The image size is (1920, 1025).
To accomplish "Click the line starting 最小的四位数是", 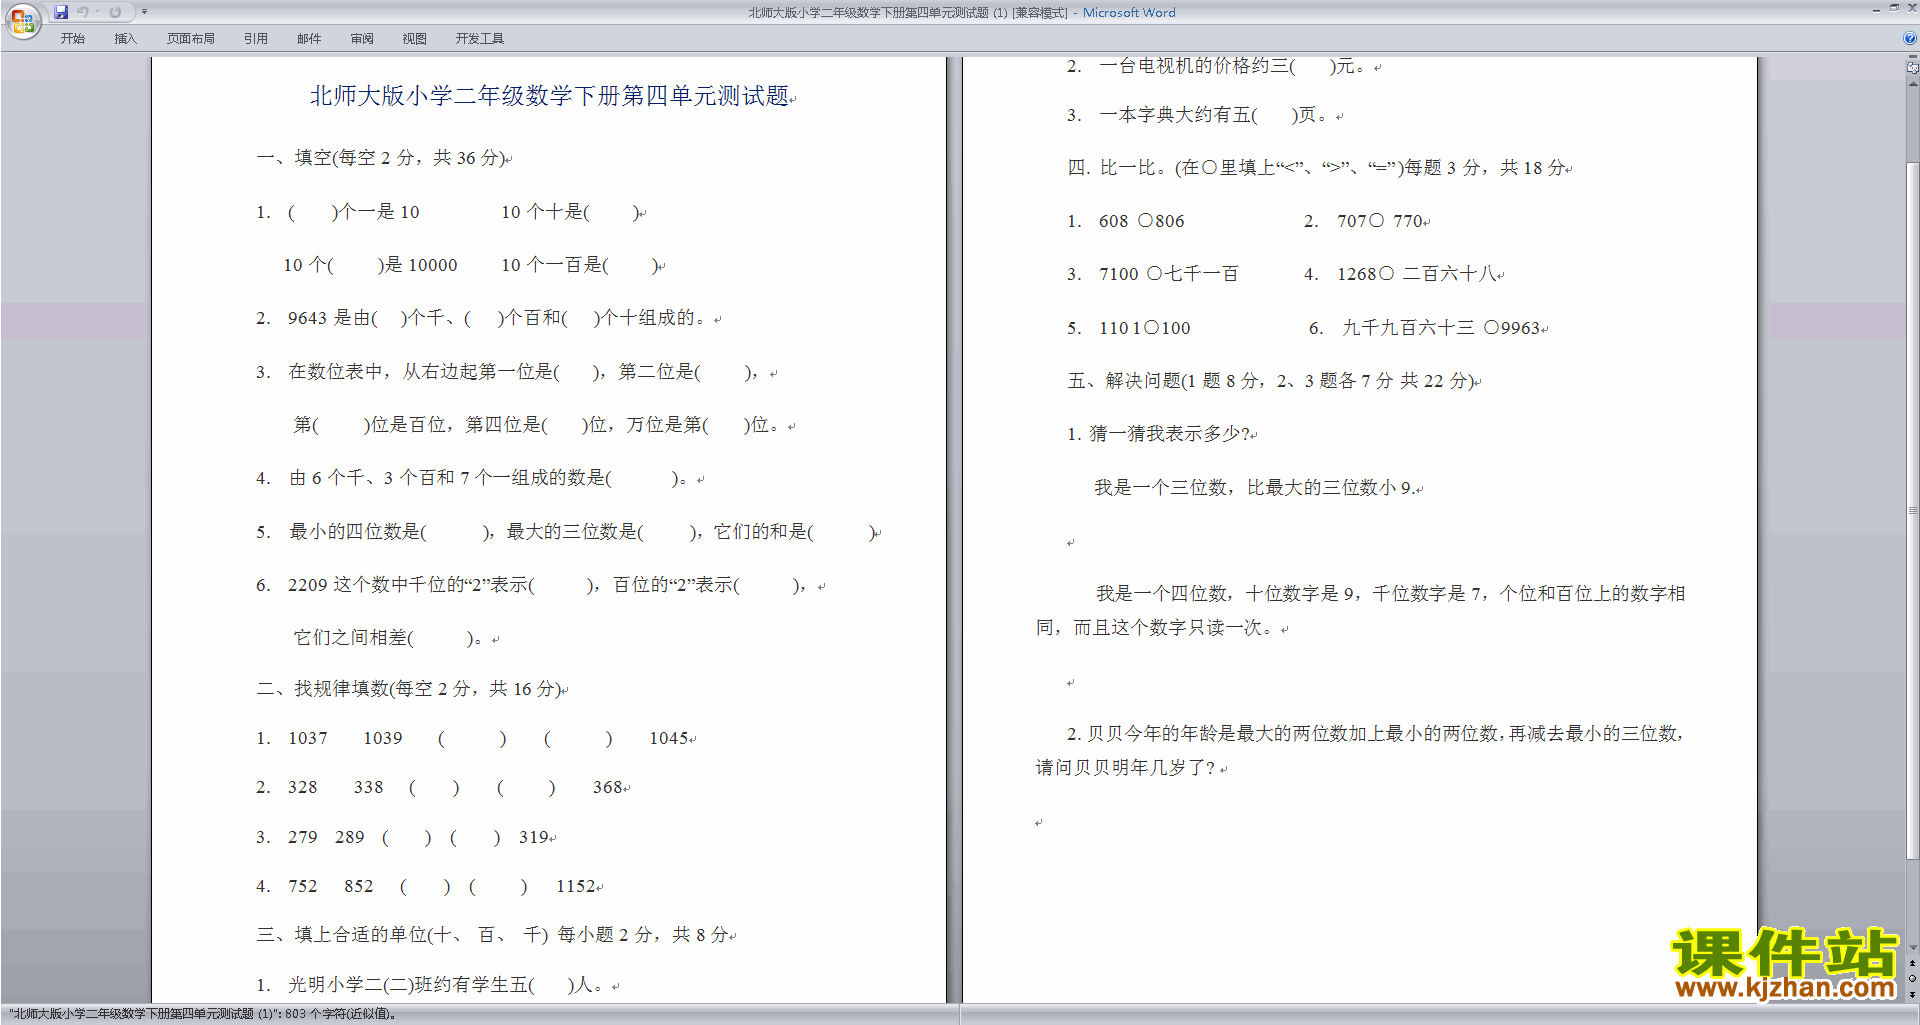I will pyautogui.click(x=568, y=532).
